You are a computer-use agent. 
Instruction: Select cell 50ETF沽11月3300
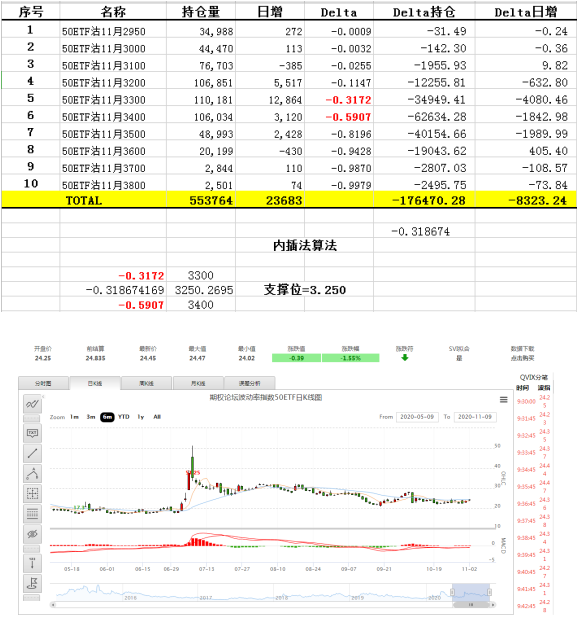[113, 100]
